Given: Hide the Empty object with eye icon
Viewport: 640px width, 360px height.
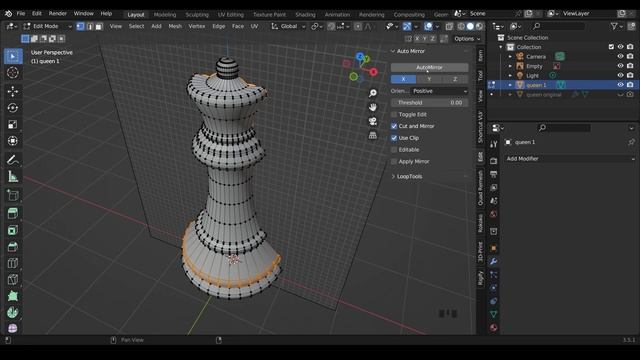Looking at the screenshot, I should click(x=620, y=66).
